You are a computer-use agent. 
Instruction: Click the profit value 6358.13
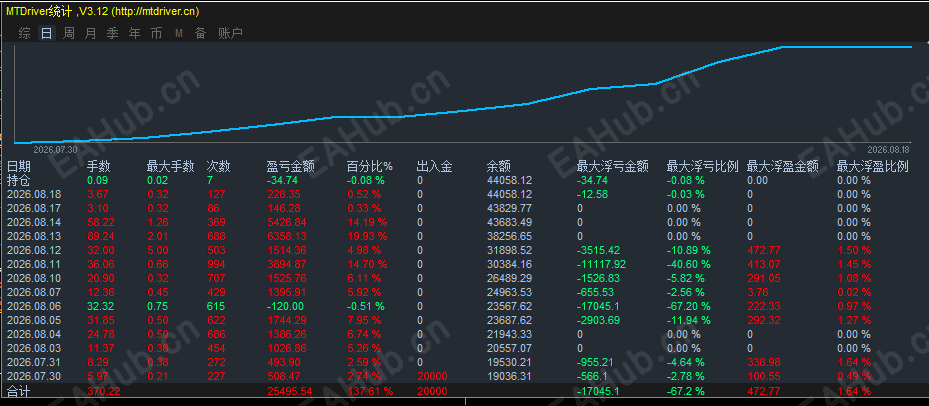pyautogui.click(x=287, y=236)
